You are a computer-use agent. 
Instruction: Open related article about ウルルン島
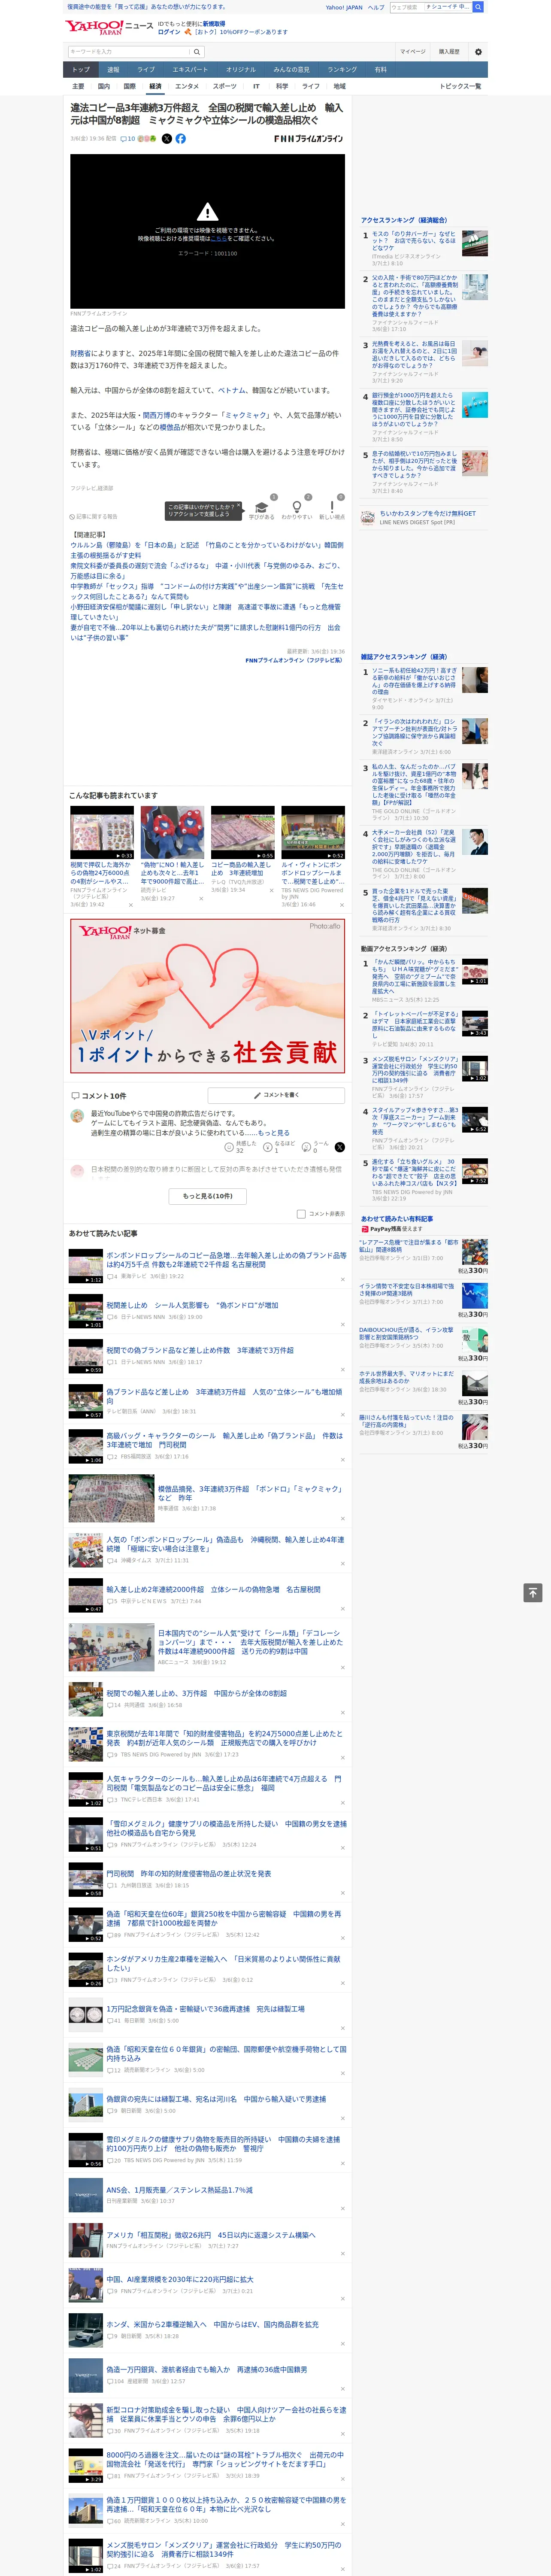pyautogui.click(x=206, y=550)
